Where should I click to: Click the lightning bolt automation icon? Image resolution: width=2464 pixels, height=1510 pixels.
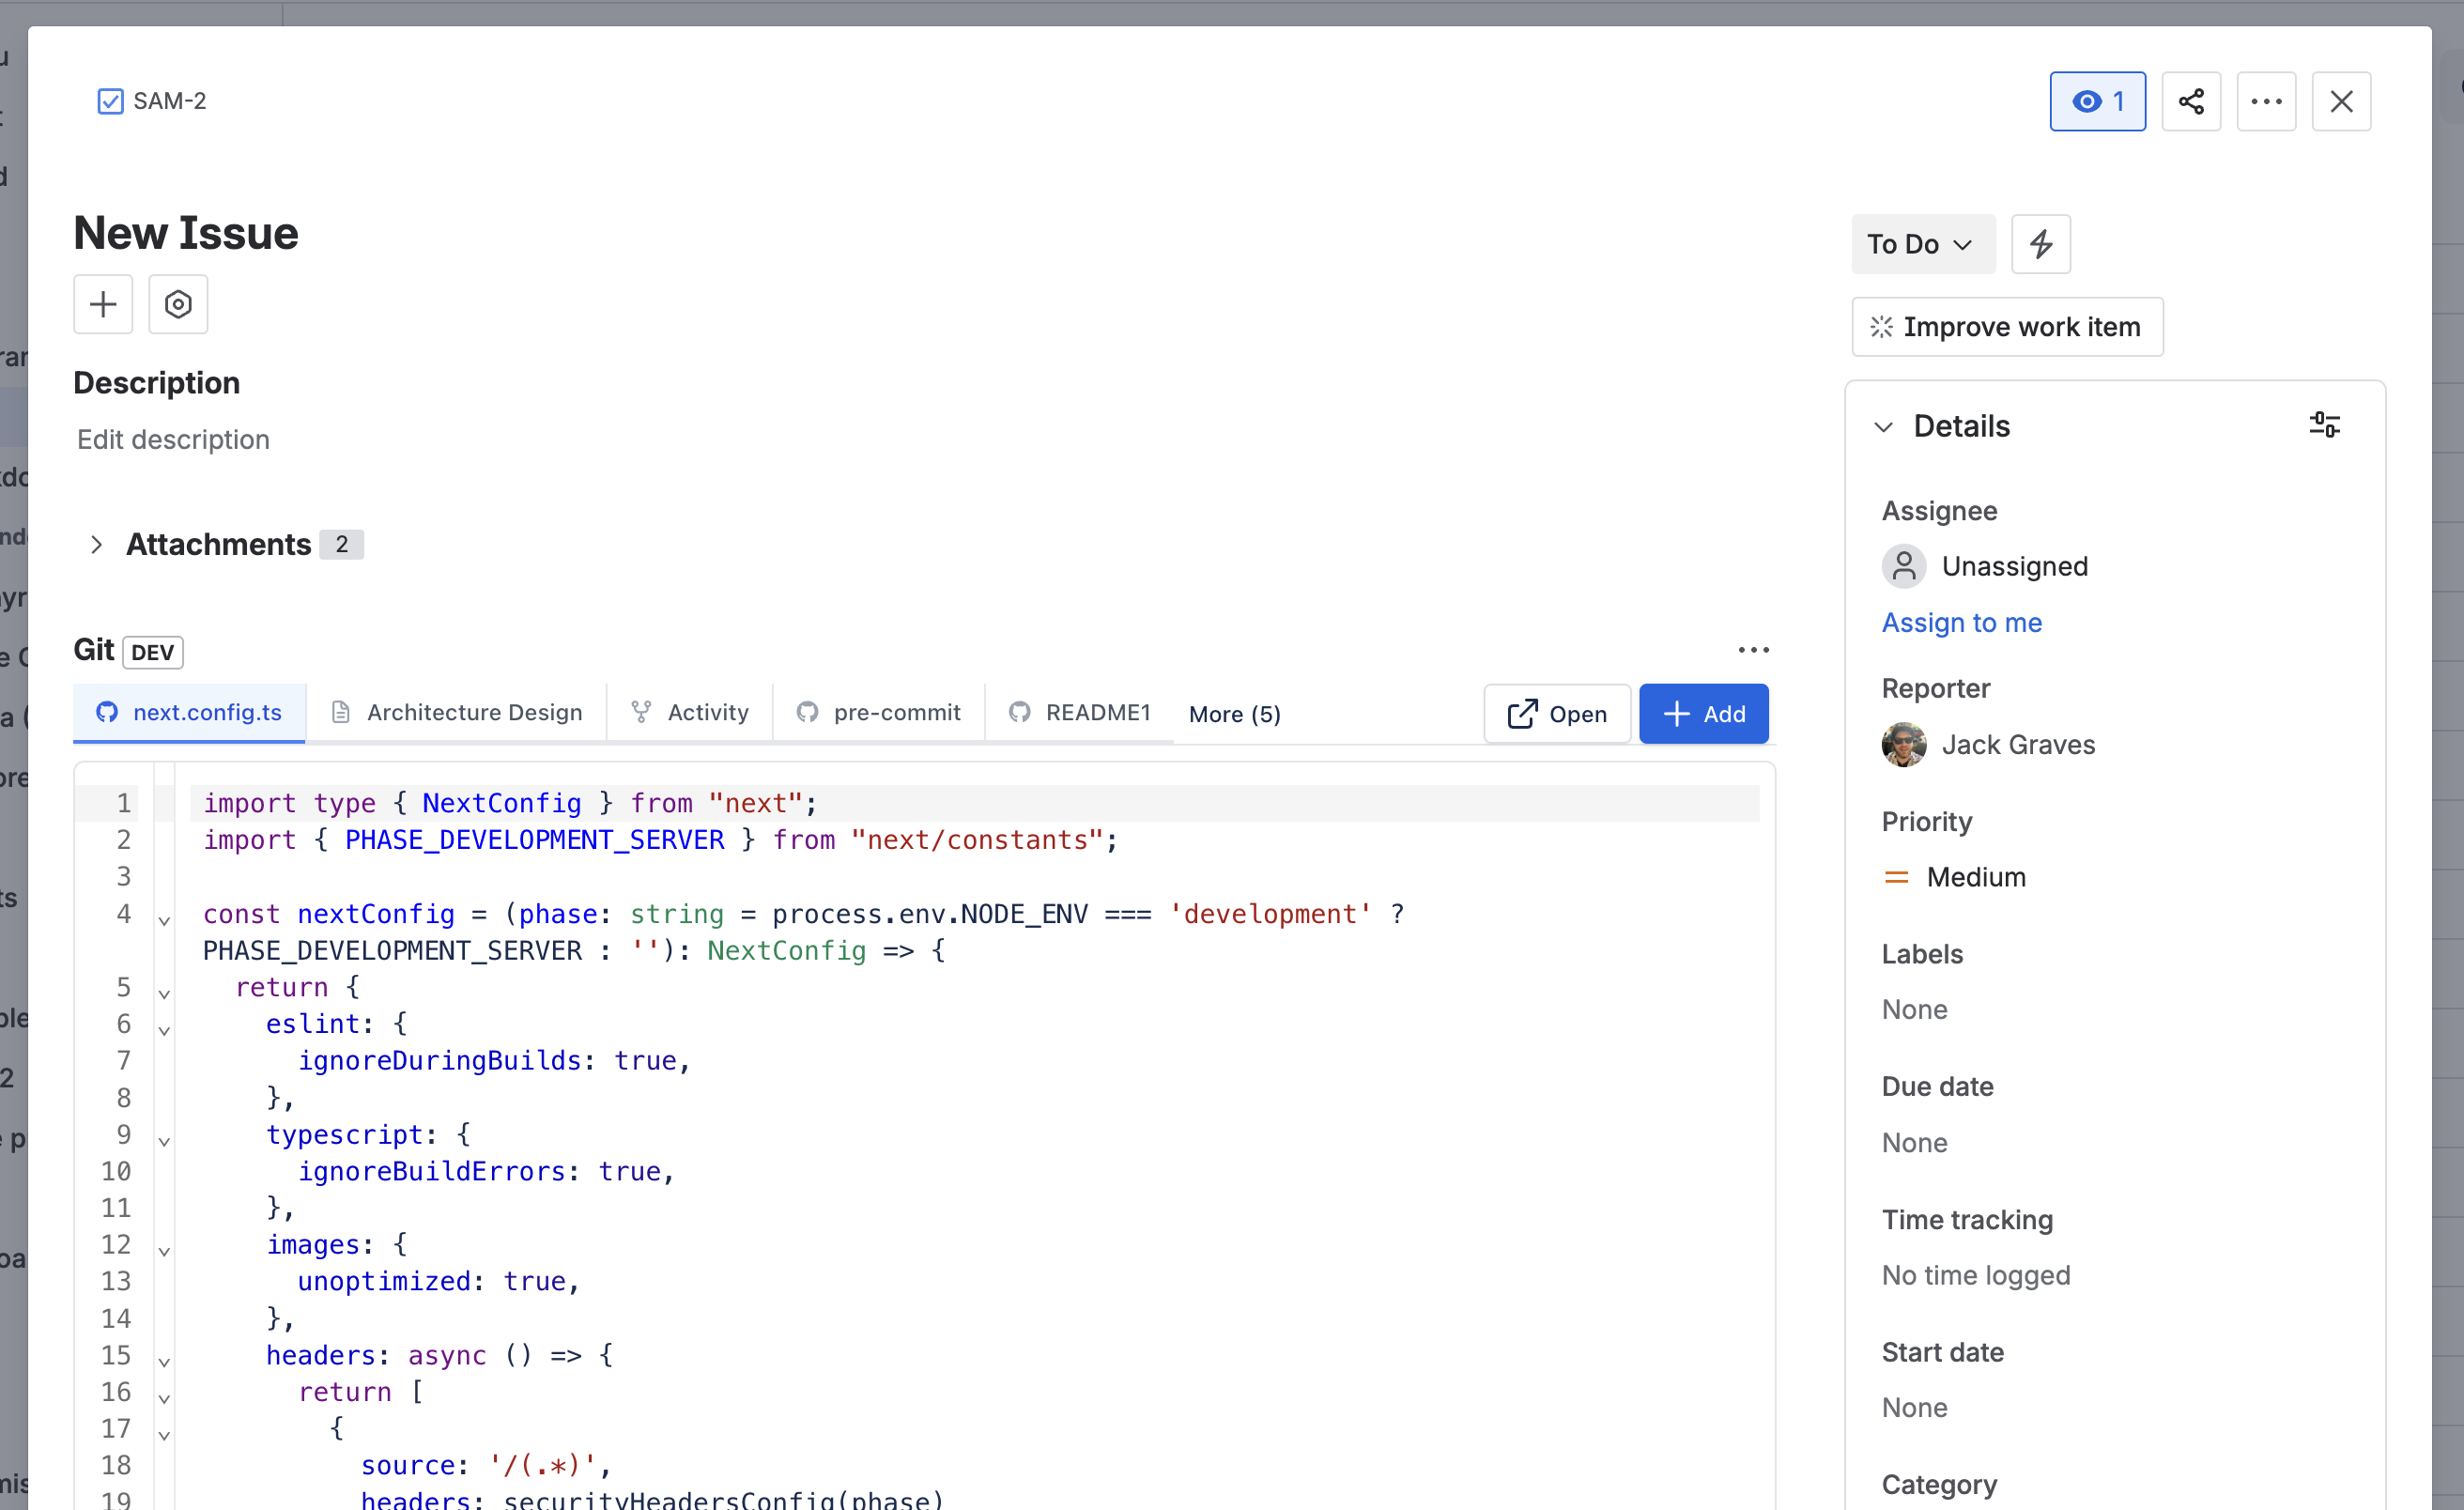pos(2040,244)
